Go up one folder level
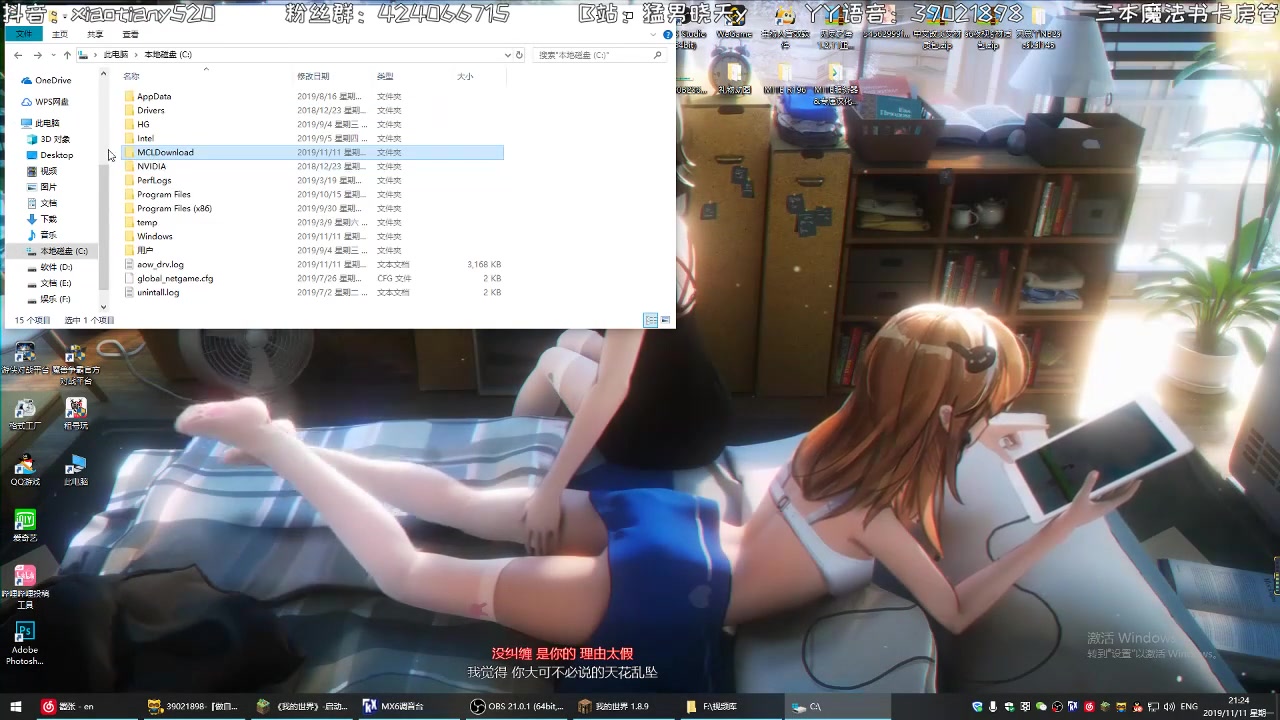The height and width of the screenshot is (720, 1280). pyautogui.click(x=67, y=55)
